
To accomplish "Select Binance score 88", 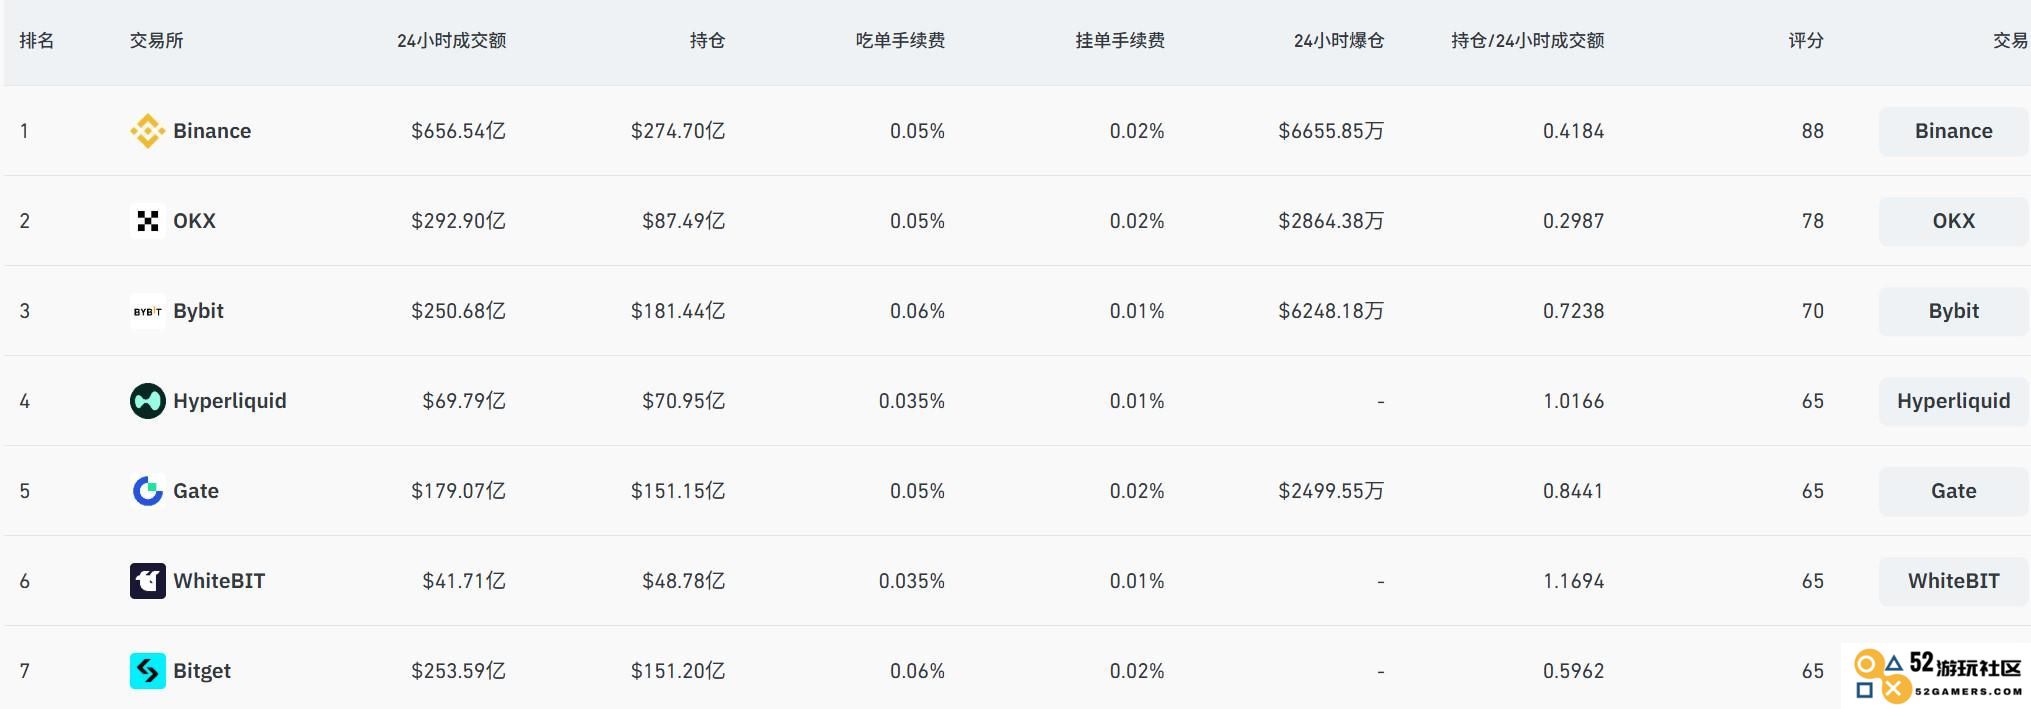I will [1813, 131].
